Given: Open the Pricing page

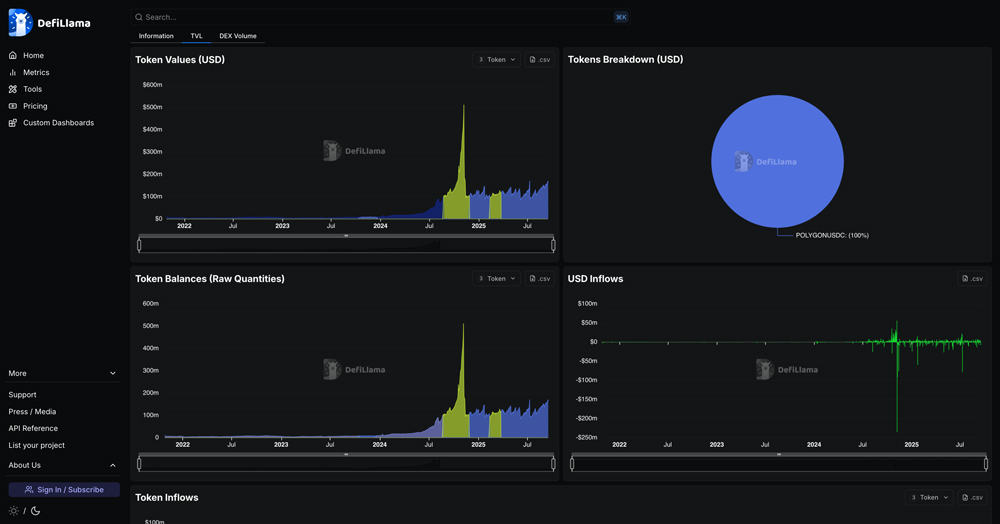Looking at the screenshot, I should (35, 106).
